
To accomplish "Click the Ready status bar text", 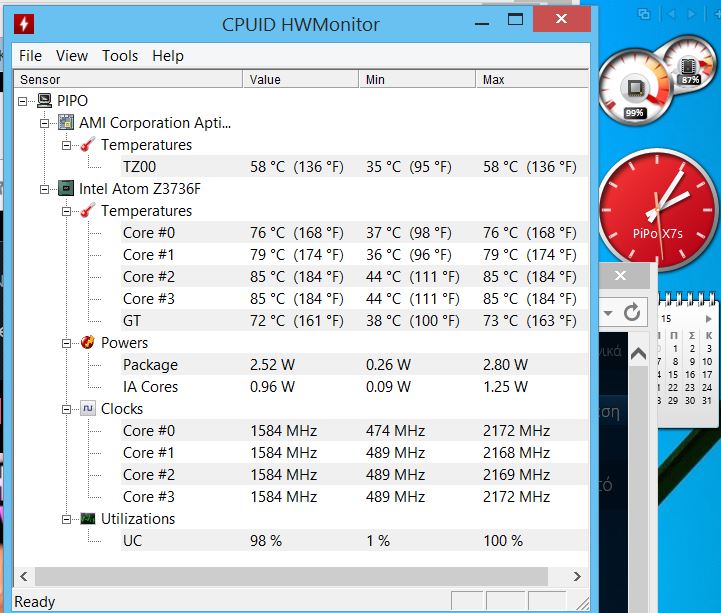I will click(x=34, y=602).
